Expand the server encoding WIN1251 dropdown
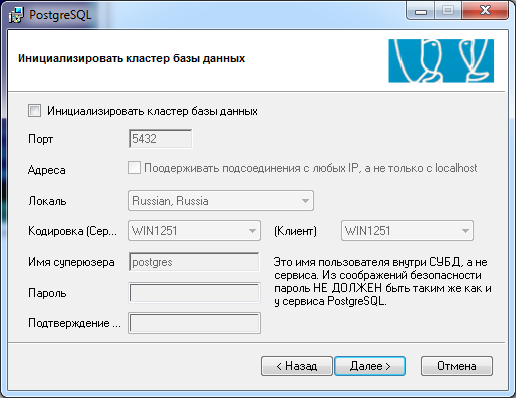 click(x=194, y=231)
